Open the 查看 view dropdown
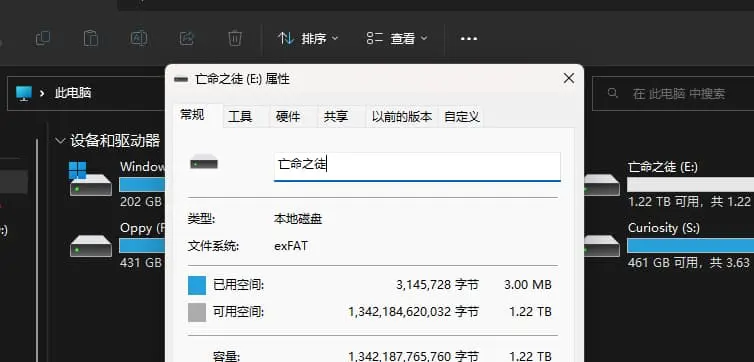Image resolution: width=754 pixels, height=362 pixels. [397, 38]
